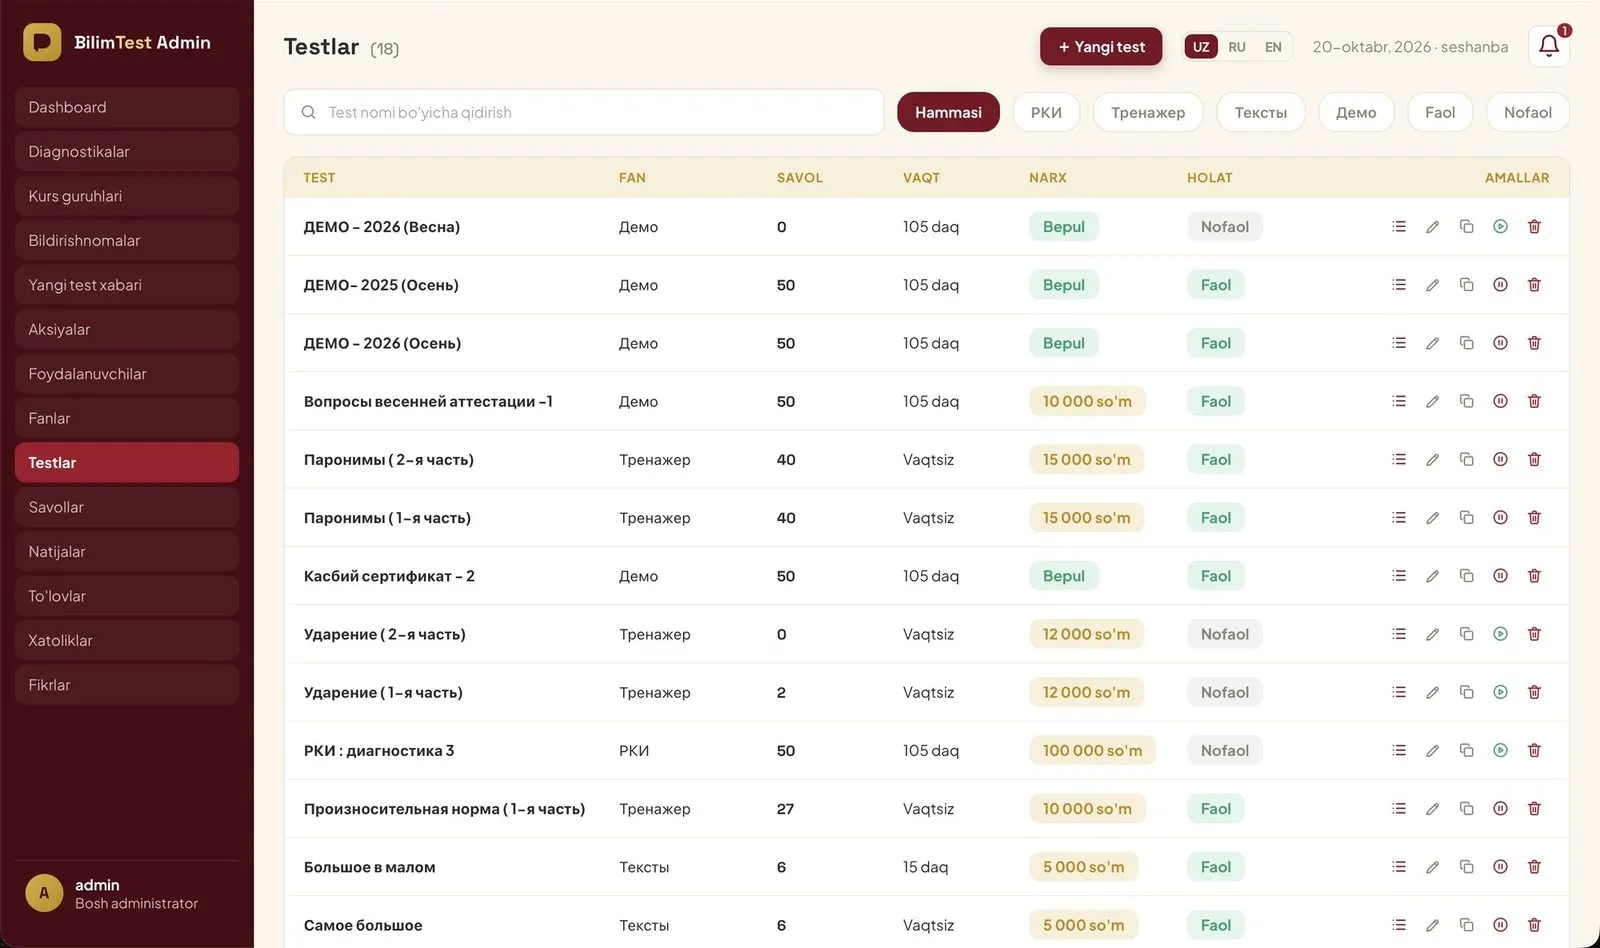Delete the Большое в малом test
Image resolution: width=1600 pixels, height=948 pixels.
click(1534, 867)
